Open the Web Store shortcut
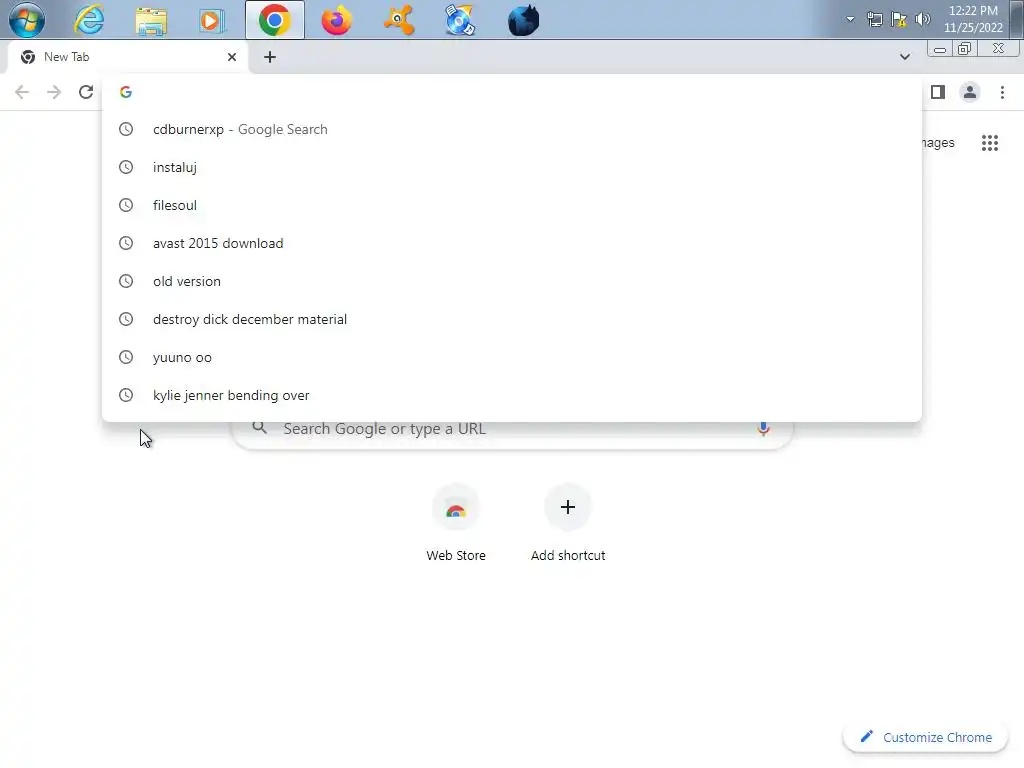Image resolution: width=1024 pixels, height=768 pixels. tap(456, 524)
